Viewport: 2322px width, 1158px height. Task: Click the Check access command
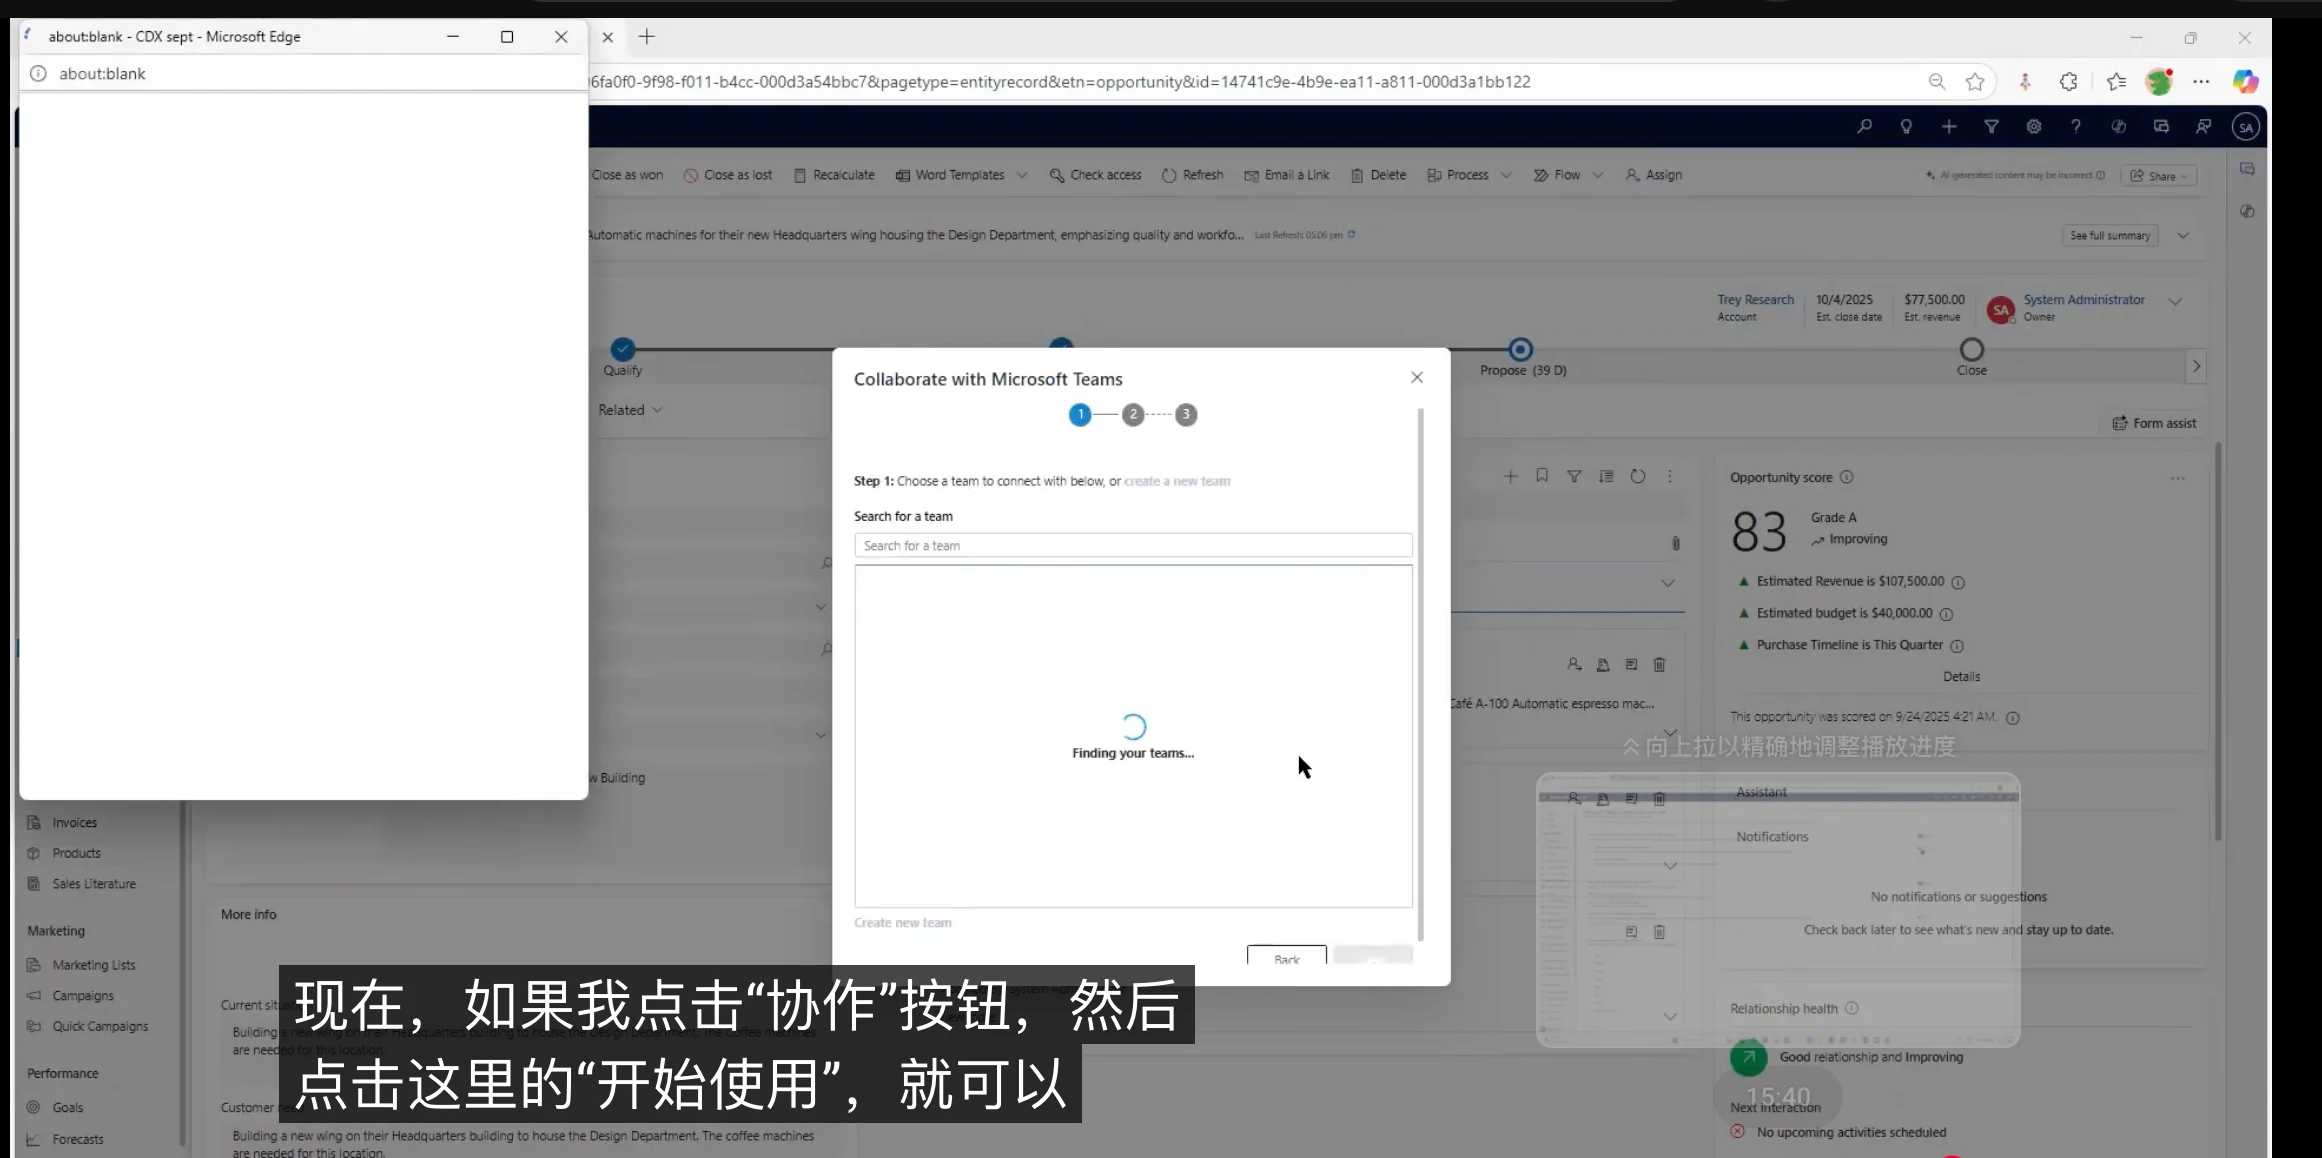[x=1095, y=175]
